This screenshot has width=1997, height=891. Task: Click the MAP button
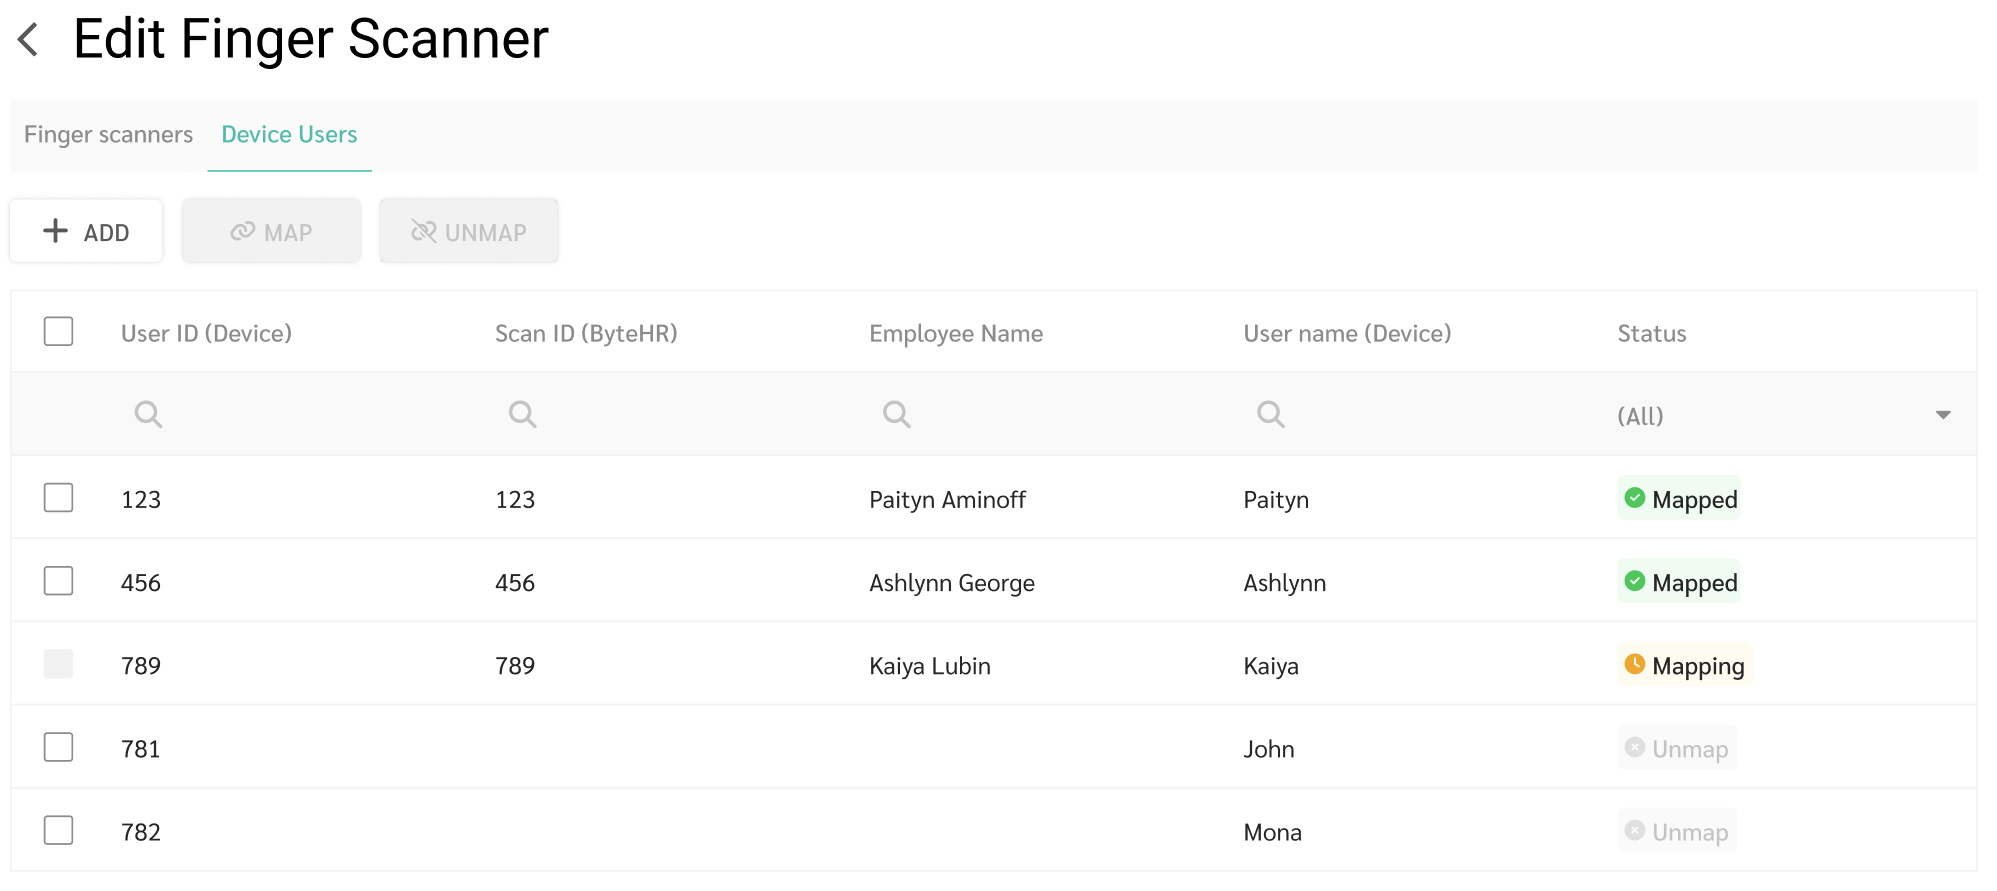[271, 232]
